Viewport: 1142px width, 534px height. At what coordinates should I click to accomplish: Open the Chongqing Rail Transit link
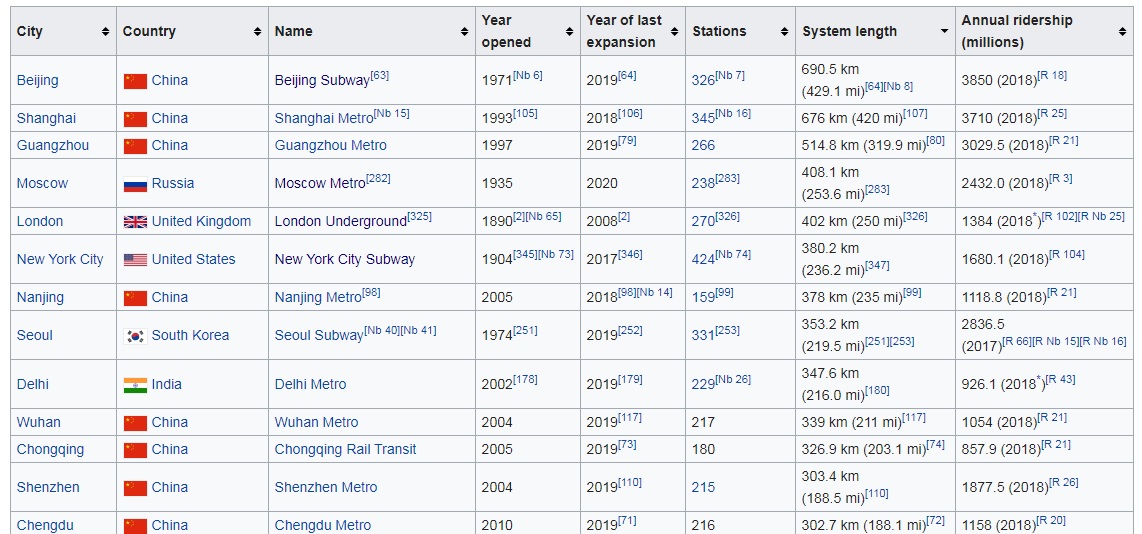point(345,449)
